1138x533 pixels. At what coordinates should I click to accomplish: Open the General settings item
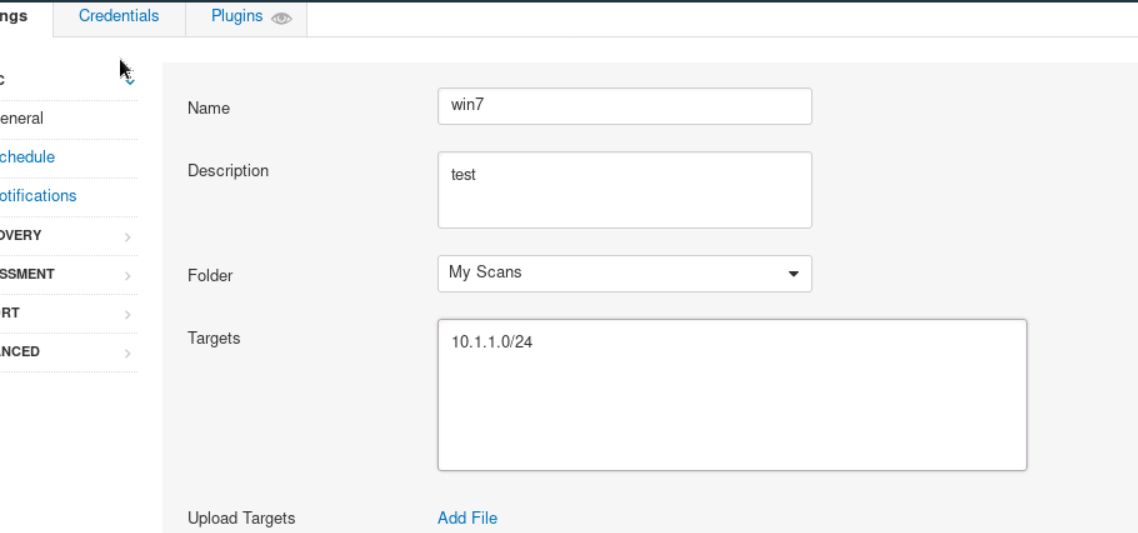[x=21, y=118]
